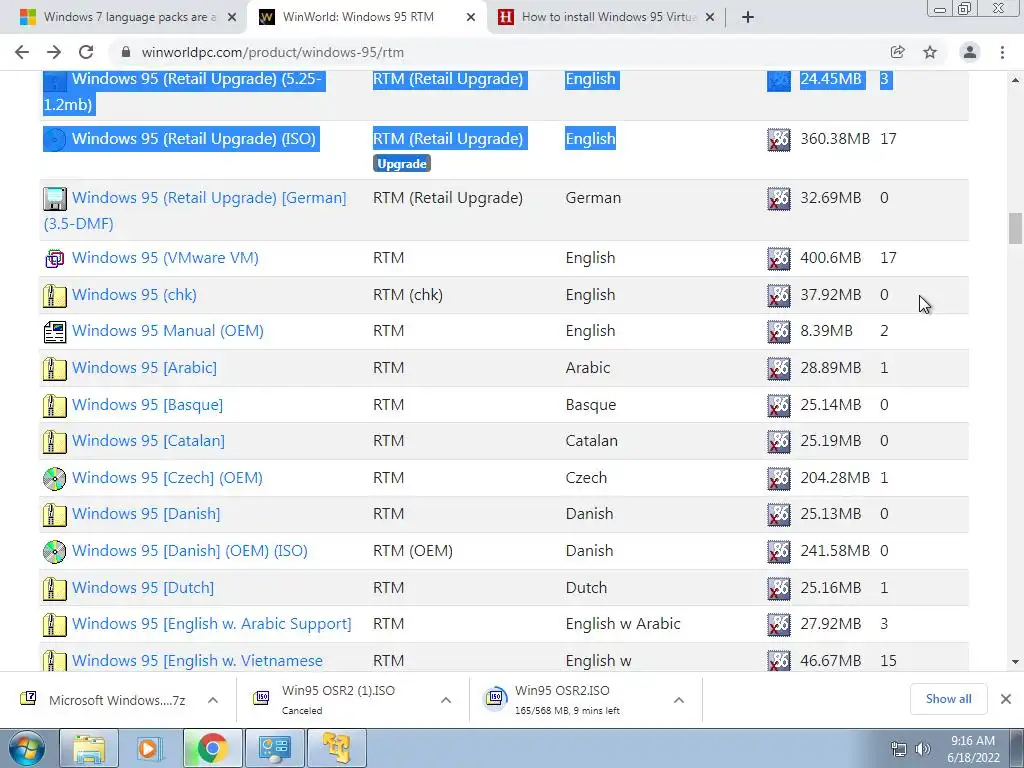The width and height of the screenshot is (1024, 768).
Task: Open Windows 95 [English w. Arabic Support] link
Action: (212, 624)
